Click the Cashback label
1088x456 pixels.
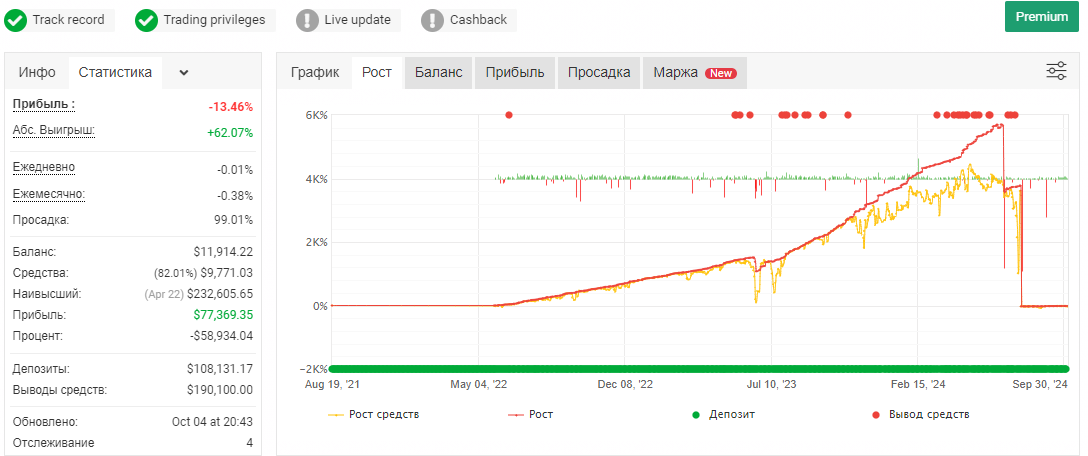(x=478, y=19)
